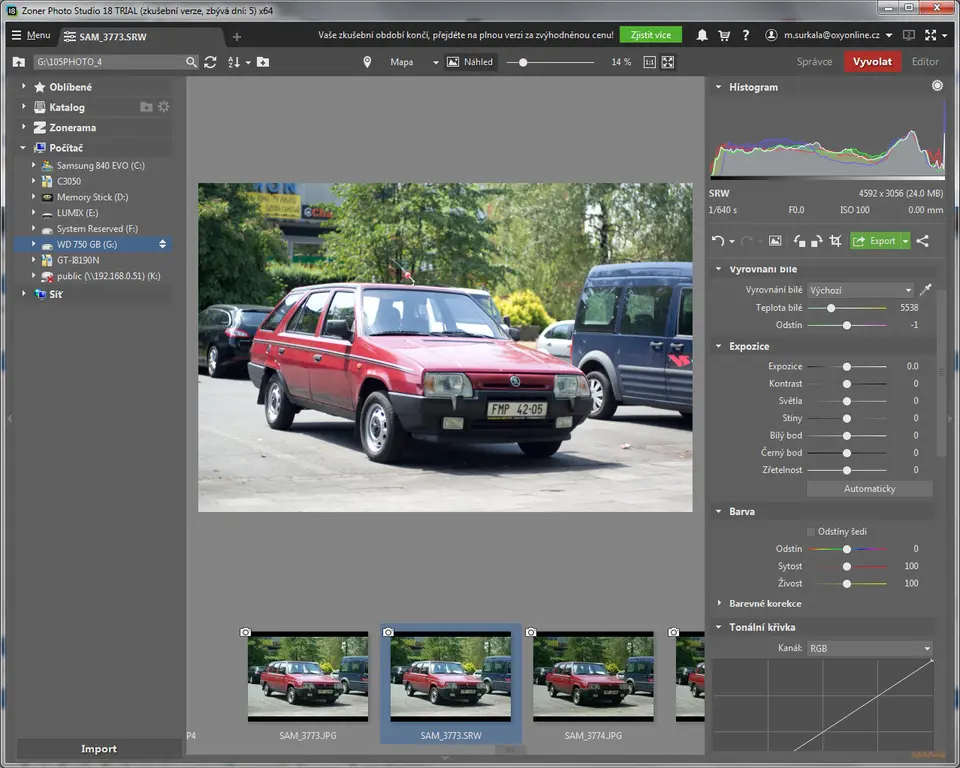This screenshot has width=960, height=768.
Task: Rotate the photo left with the toolbar icon
Action: point(799,241)
